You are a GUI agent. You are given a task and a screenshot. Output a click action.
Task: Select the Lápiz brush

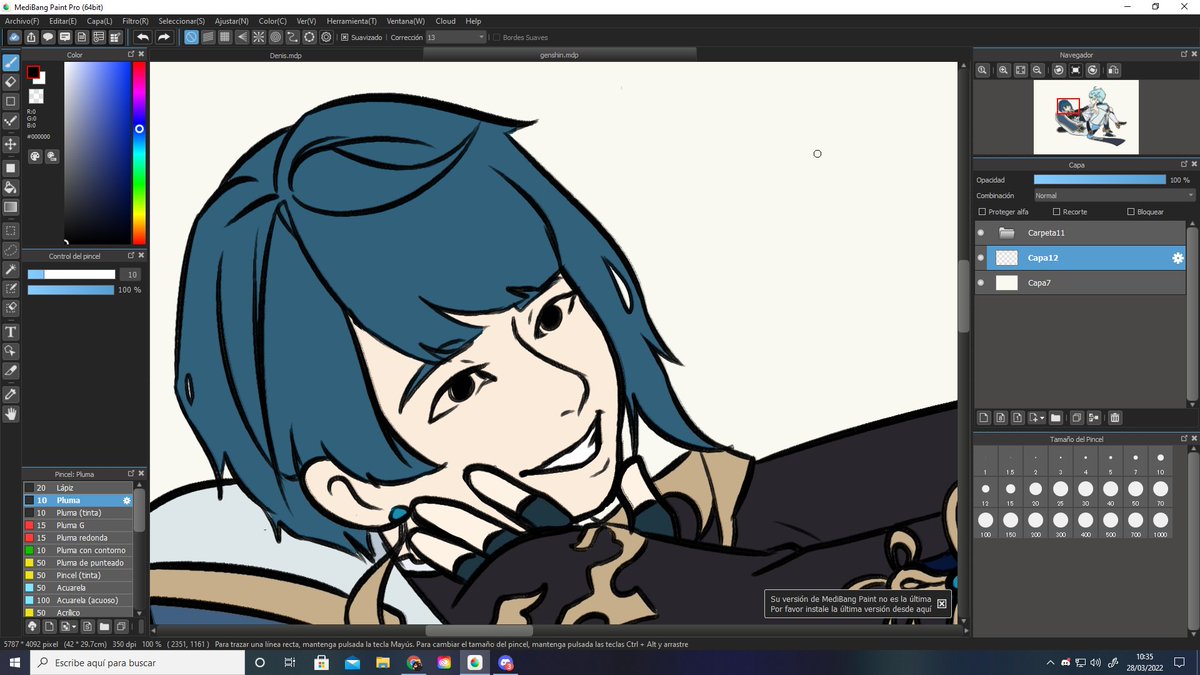pos(79,487)
